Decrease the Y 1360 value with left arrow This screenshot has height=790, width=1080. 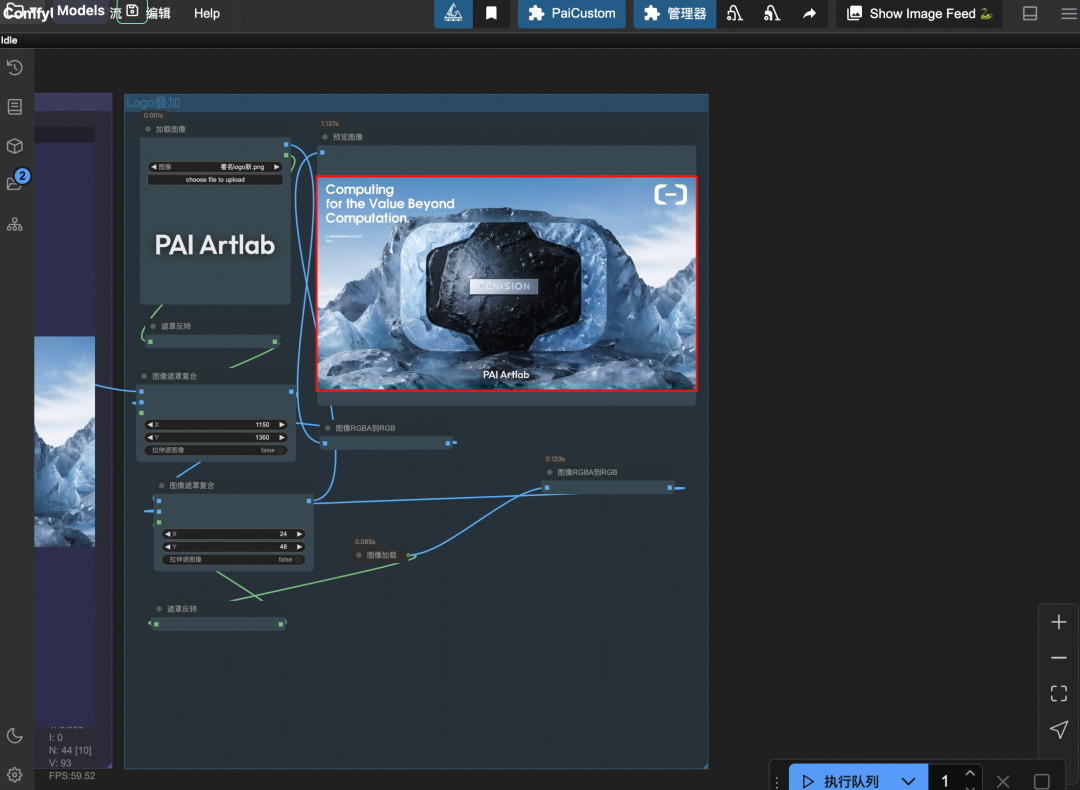150,437
